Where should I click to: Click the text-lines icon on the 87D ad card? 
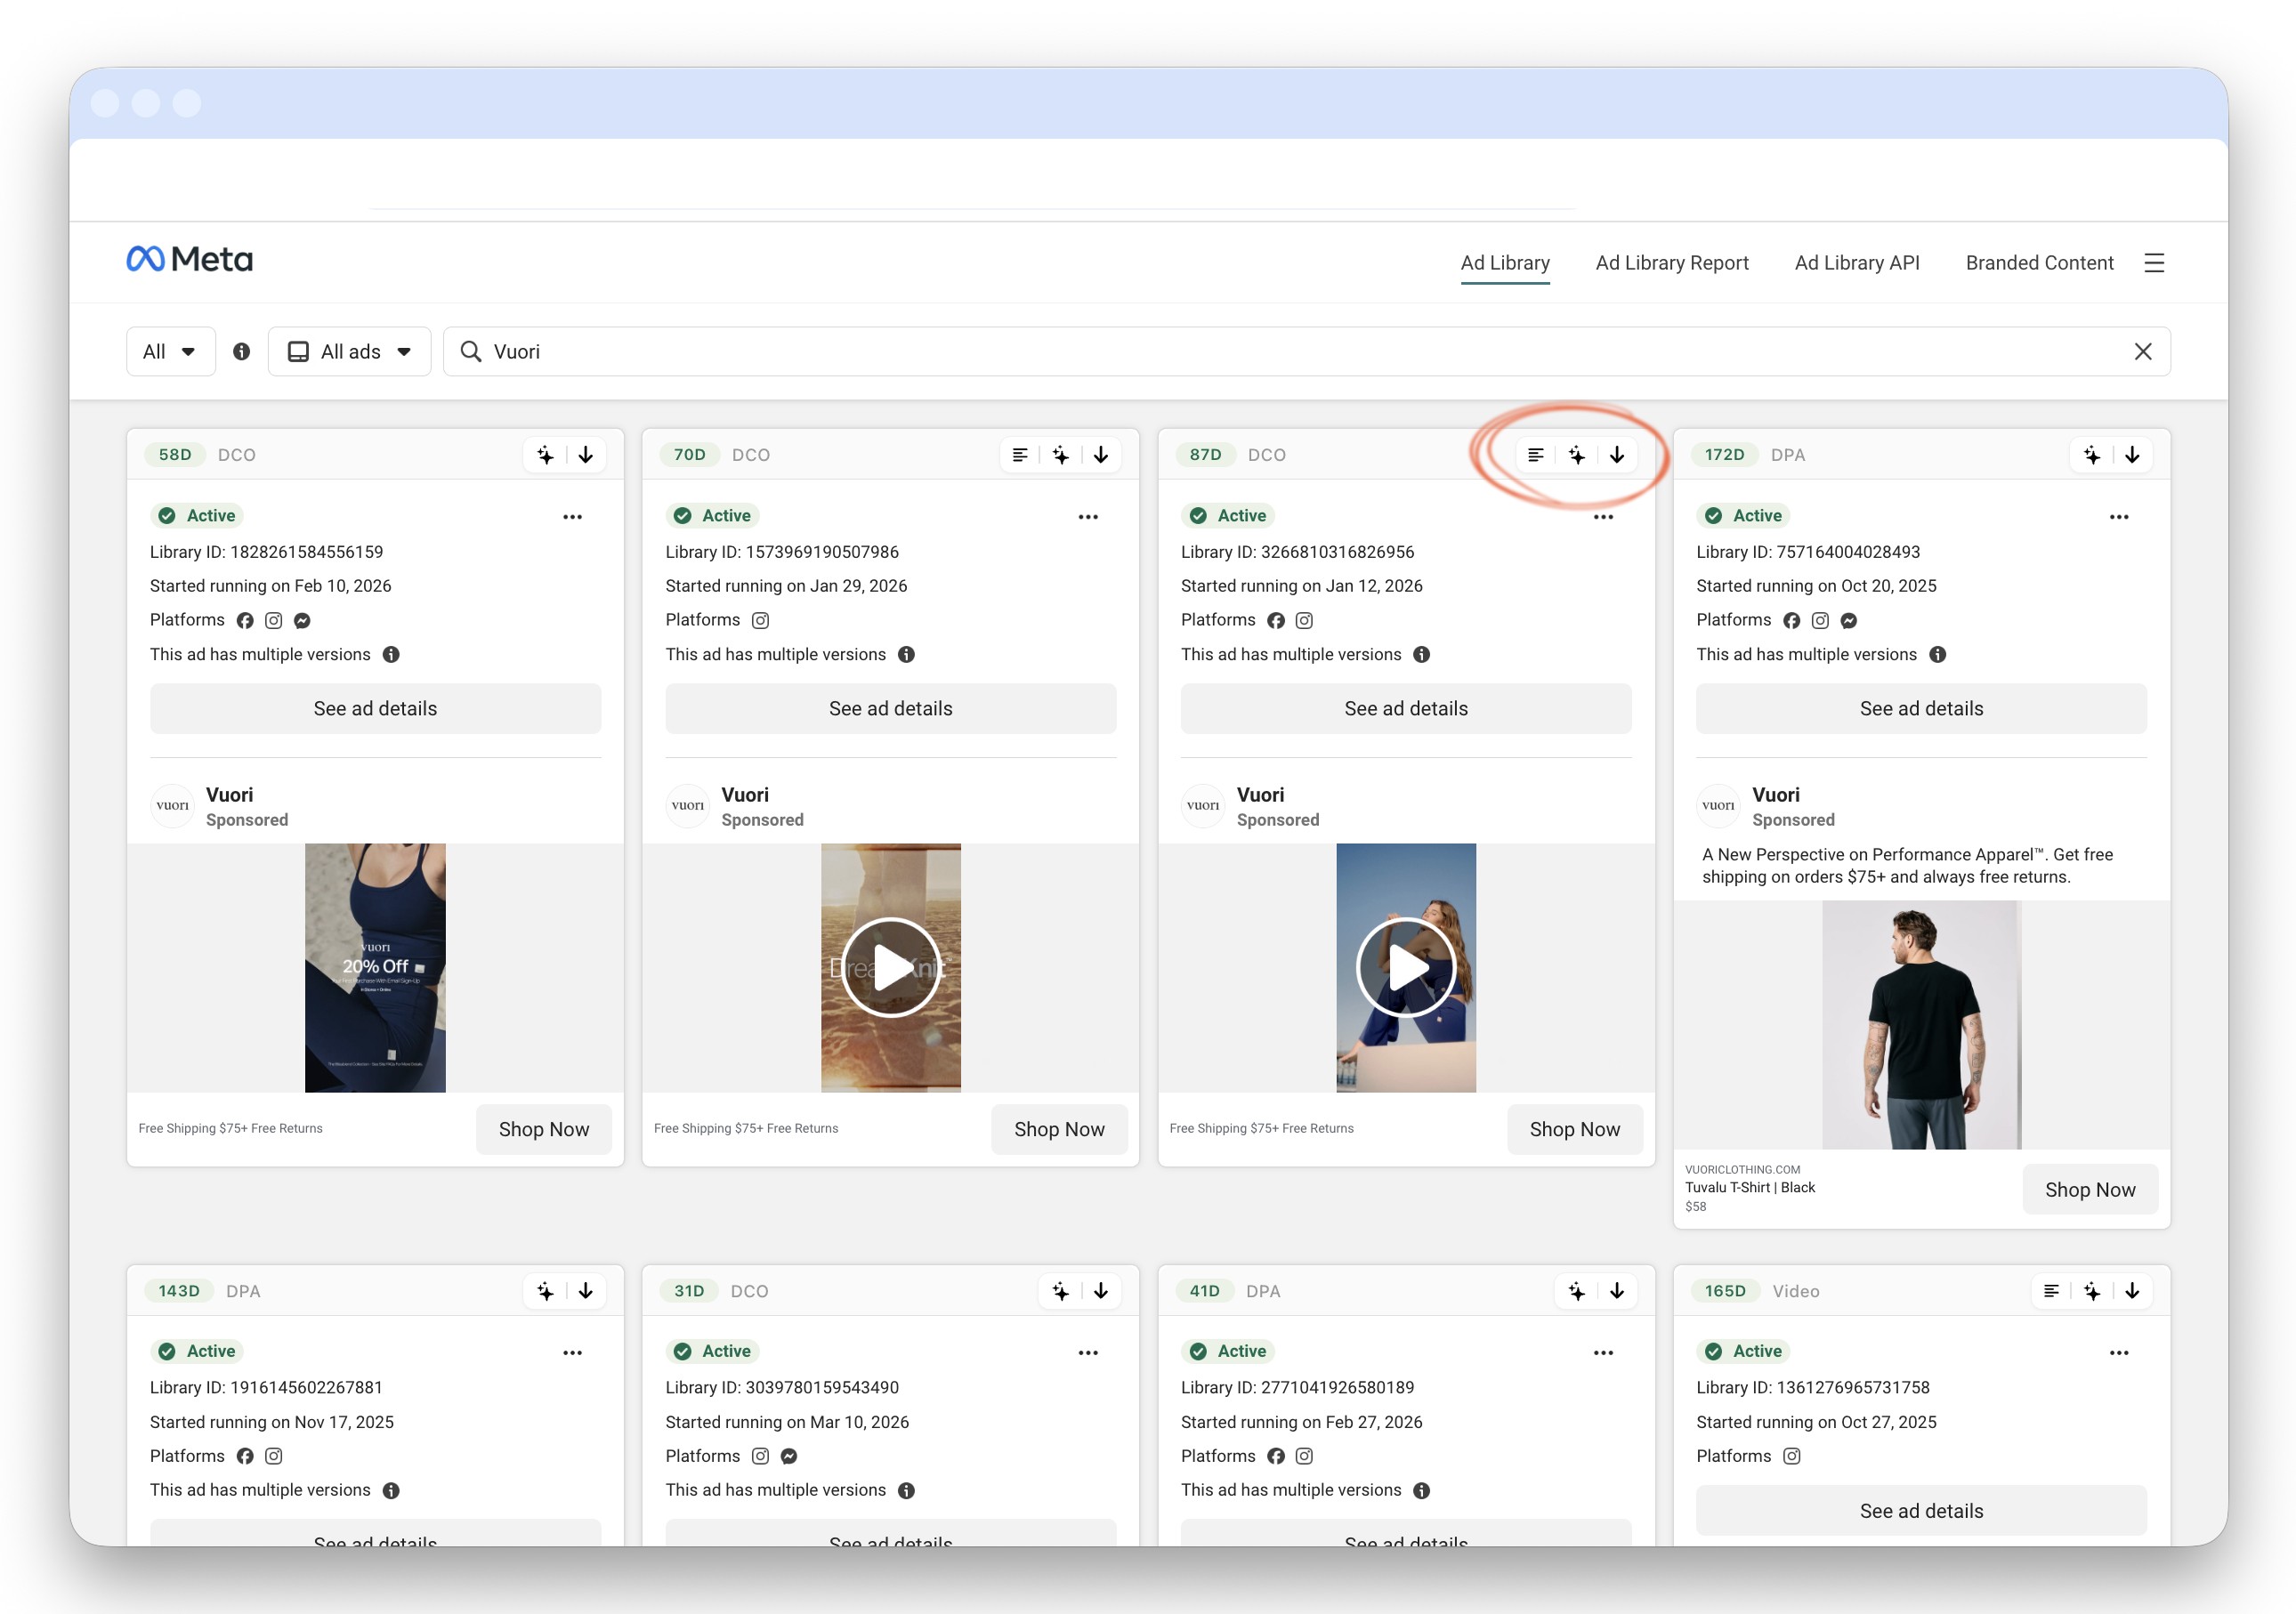click(1536, 455)
